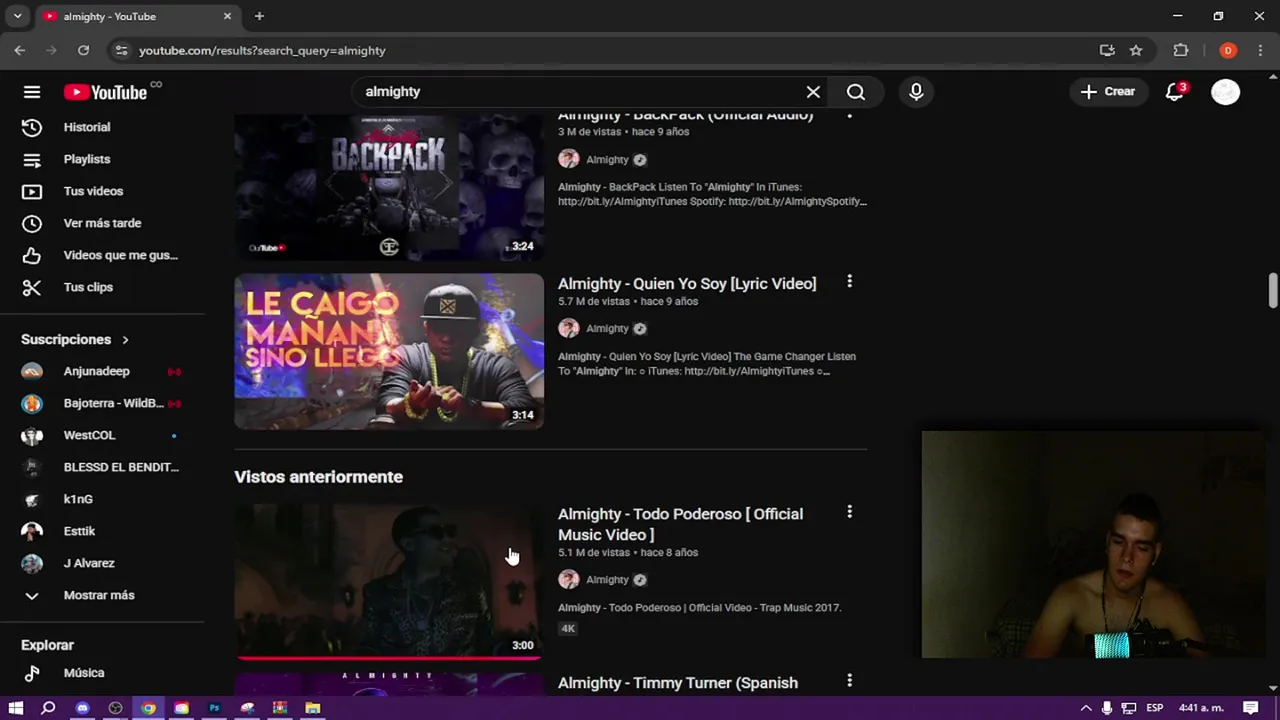Open Windows action center notifications
The height and width of the screenshot is (720, 1280).
tap(1251, 708)
